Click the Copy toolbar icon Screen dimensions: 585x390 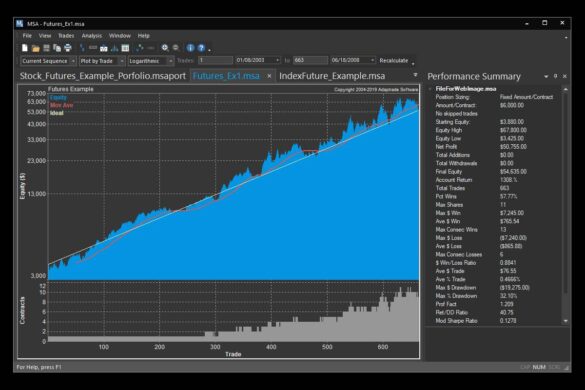57,48
